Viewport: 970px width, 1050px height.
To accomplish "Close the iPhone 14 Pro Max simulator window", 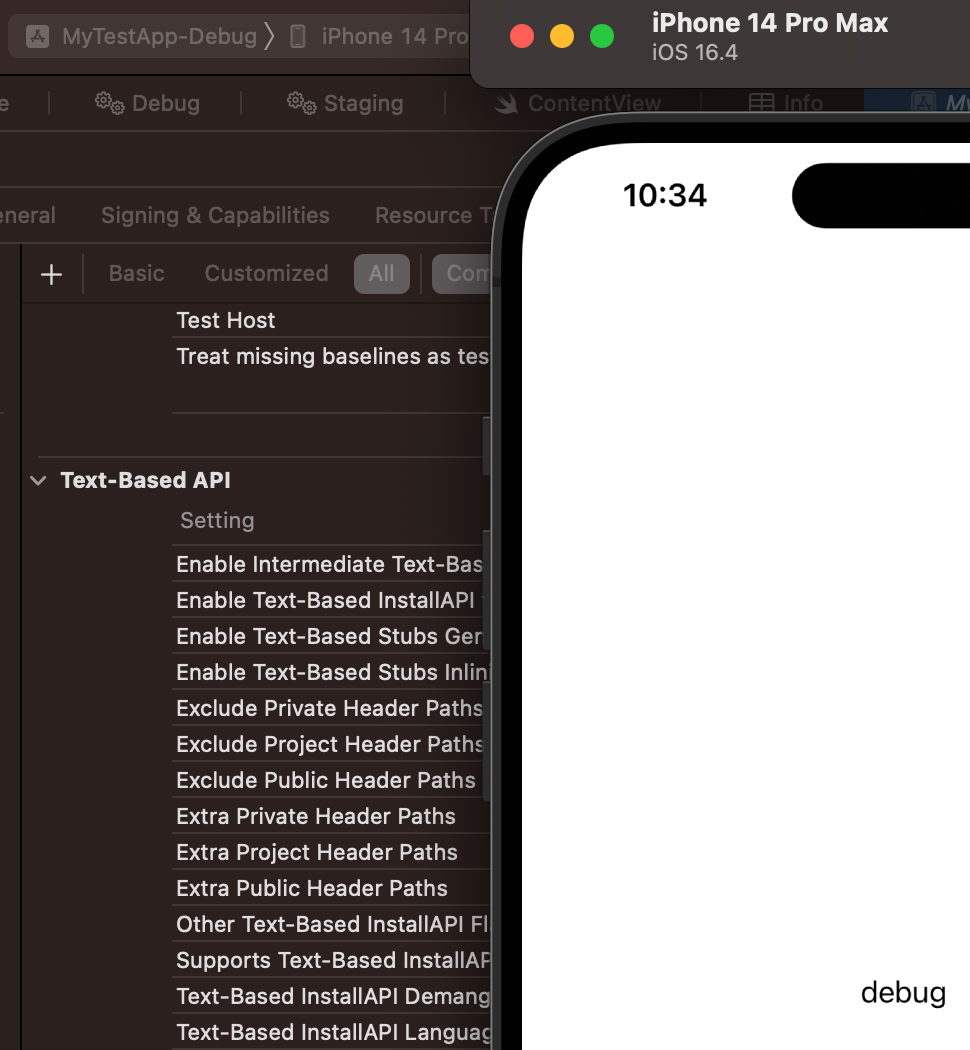I will [522, 36].
